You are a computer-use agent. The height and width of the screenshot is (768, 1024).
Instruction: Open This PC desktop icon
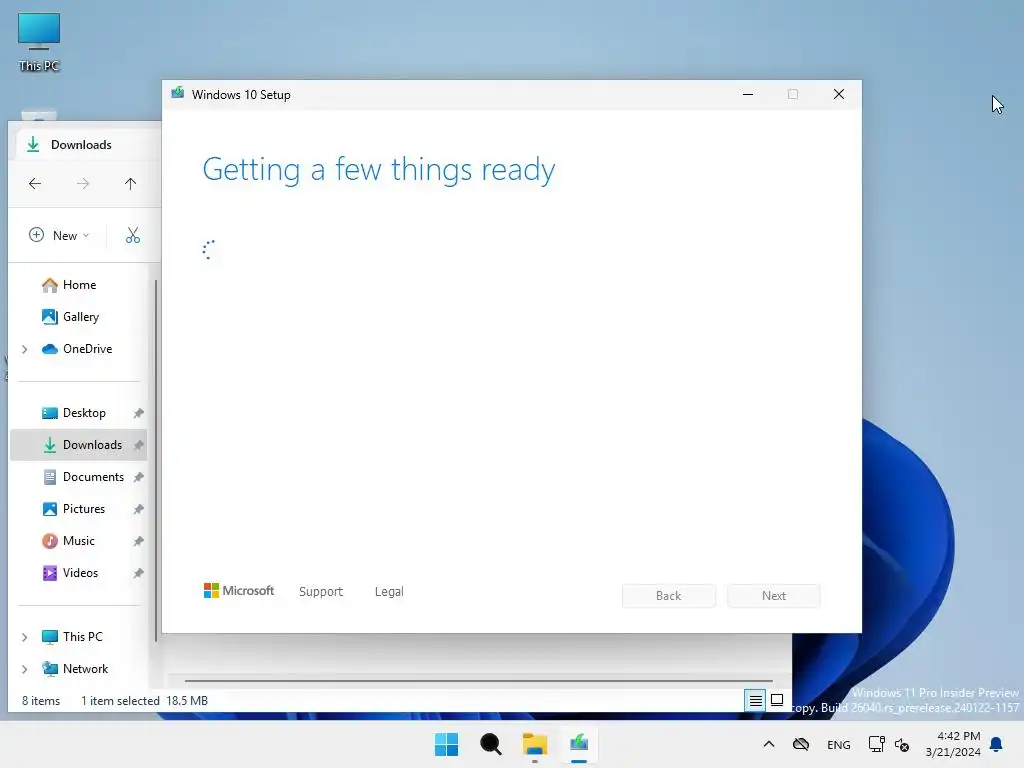pyautogui.click(x=39, y=42)
